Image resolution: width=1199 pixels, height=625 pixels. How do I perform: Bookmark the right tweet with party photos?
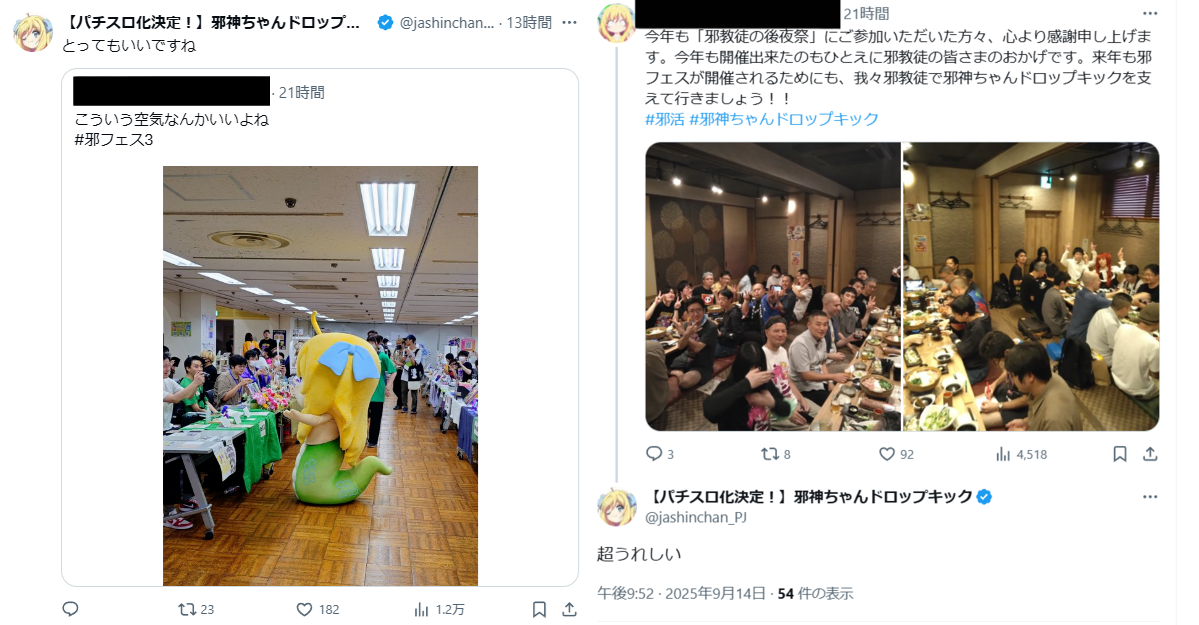point(1119,454)
